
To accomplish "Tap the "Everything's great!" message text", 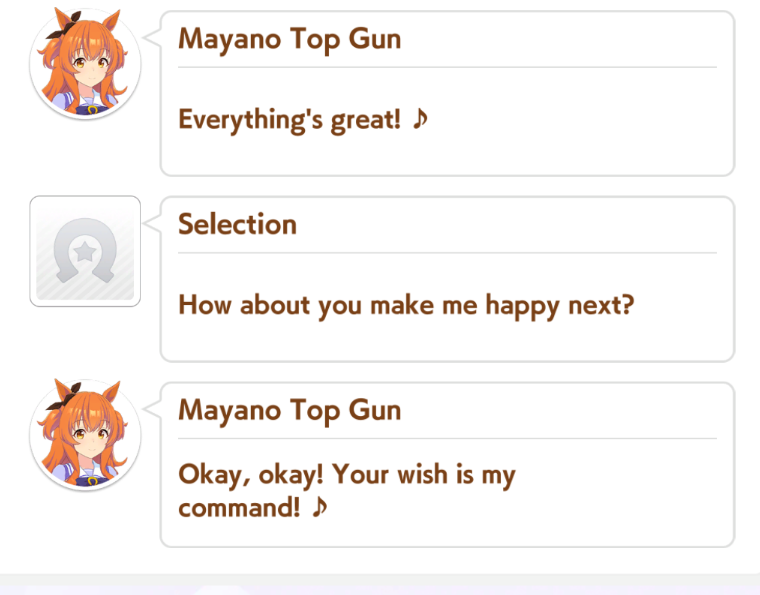I will [x=290, y=120].
